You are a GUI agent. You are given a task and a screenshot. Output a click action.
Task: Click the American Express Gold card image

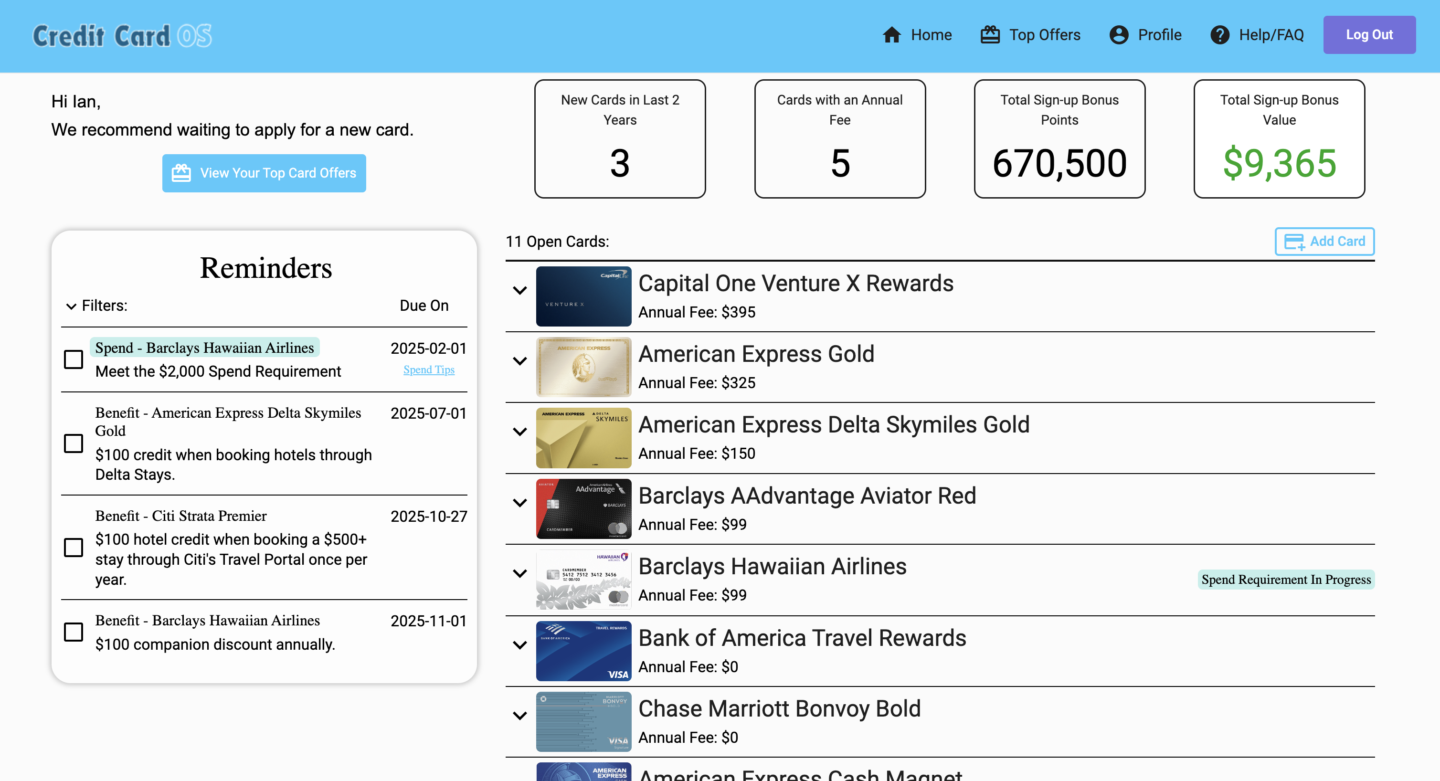pyautogui.click(x=584, y=367)
